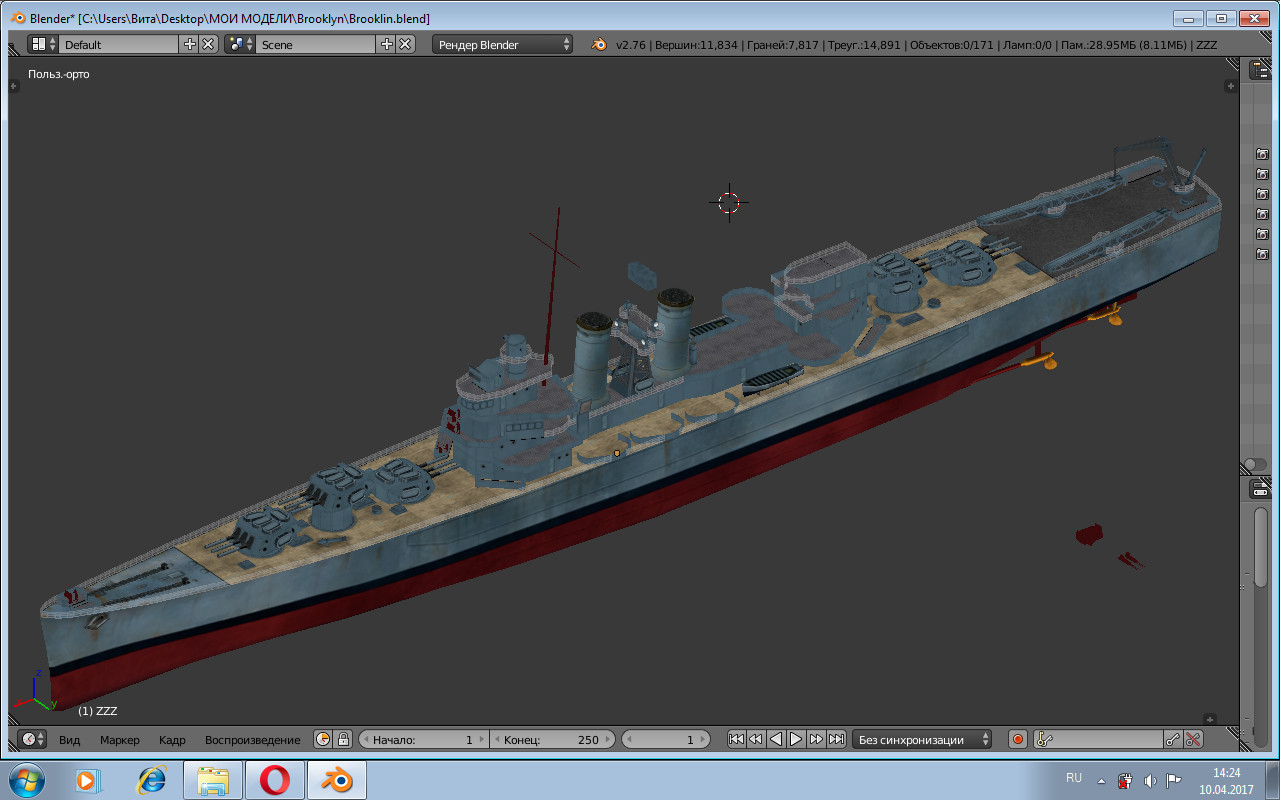Insert keyframe with the key icon
This screenshot has height=800, width=1280.
coord(1173,740)
